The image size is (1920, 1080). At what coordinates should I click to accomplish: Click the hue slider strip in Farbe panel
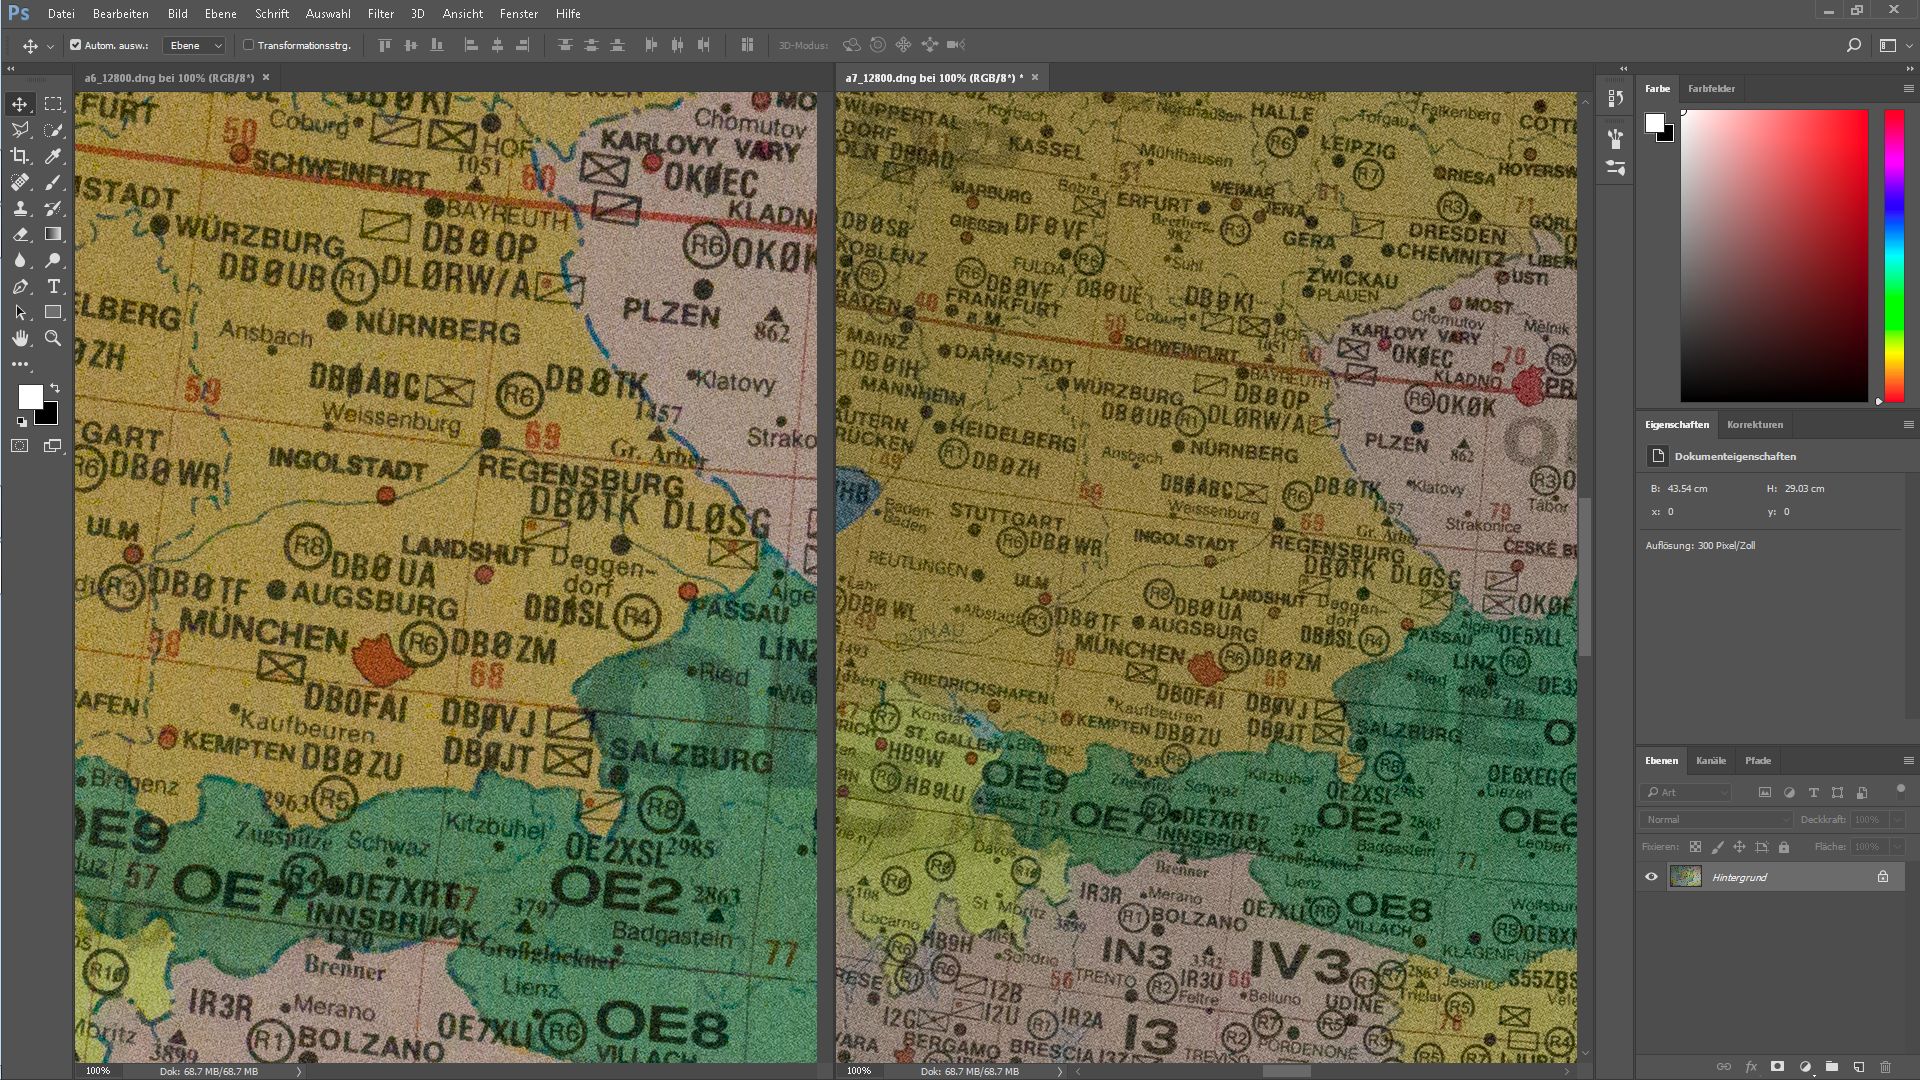pyautogui.click(x=1894, y=256)
